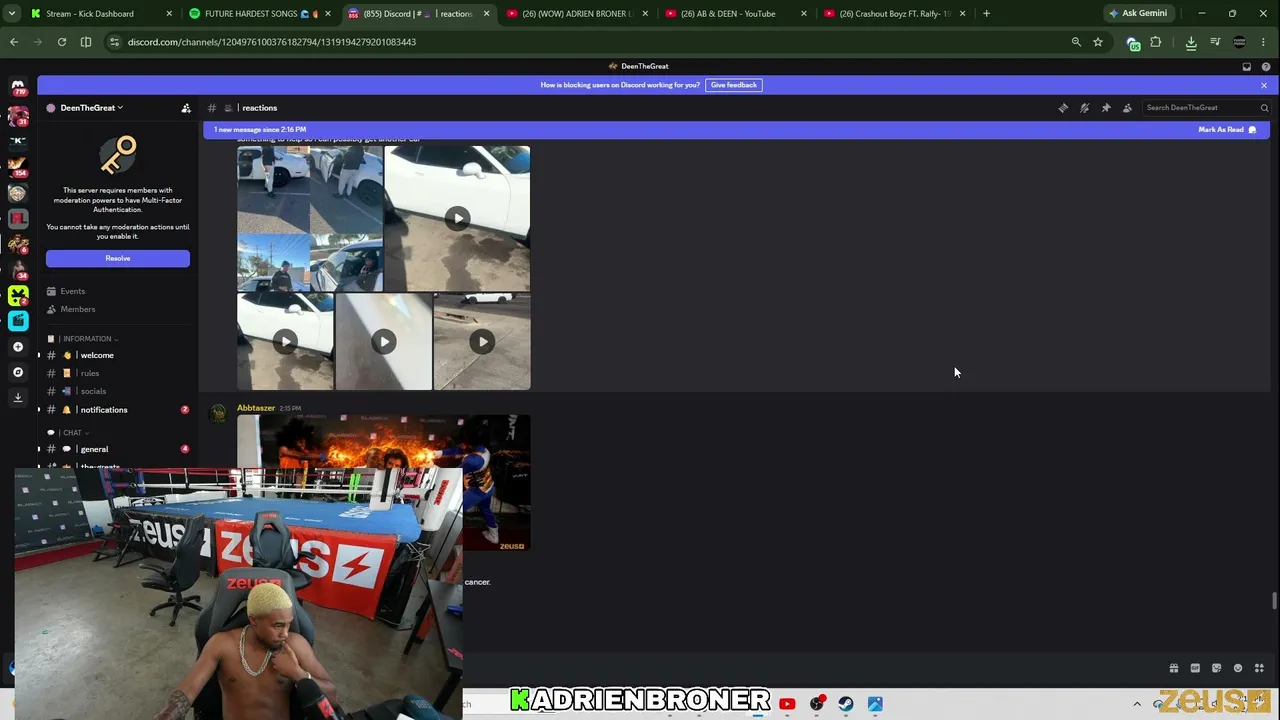This screenshot has height=720, width=1280.
Task: Open the Discord Inbox icon
Action: (x=1247, y=67)
